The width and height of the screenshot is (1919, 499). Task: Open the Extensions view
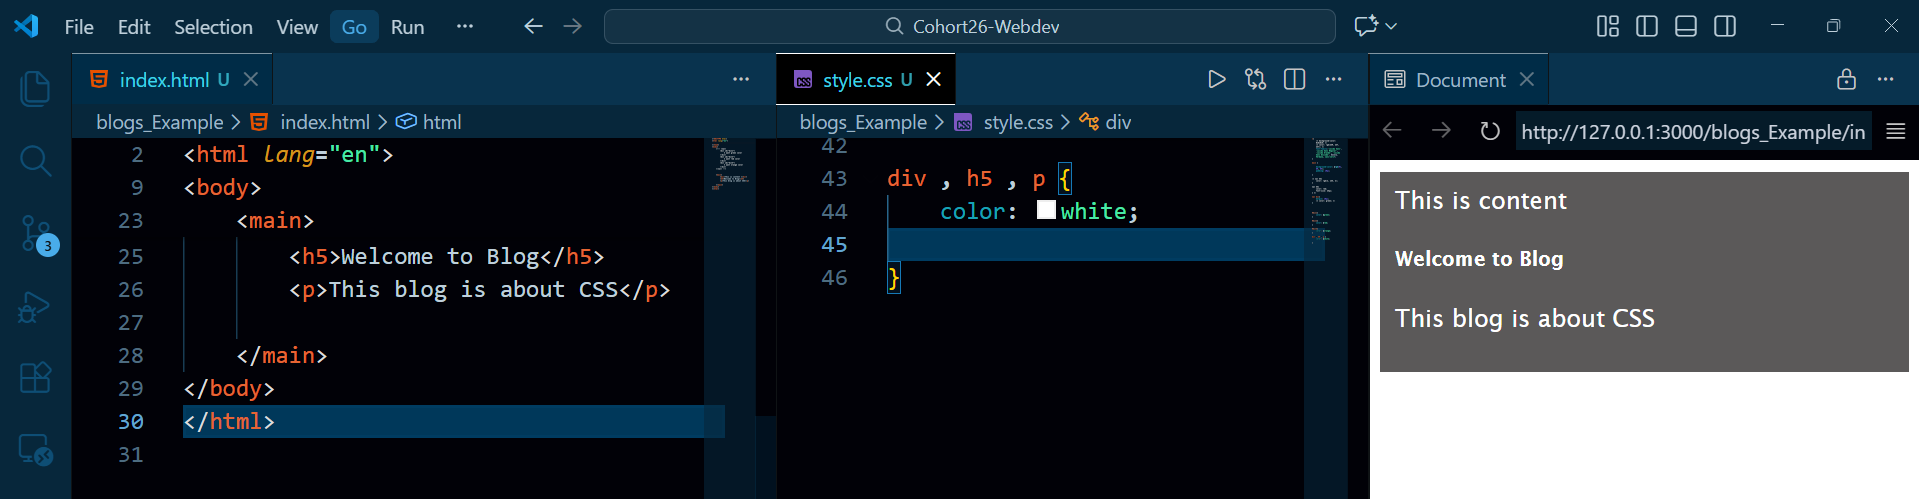click(x=35, y=378)
